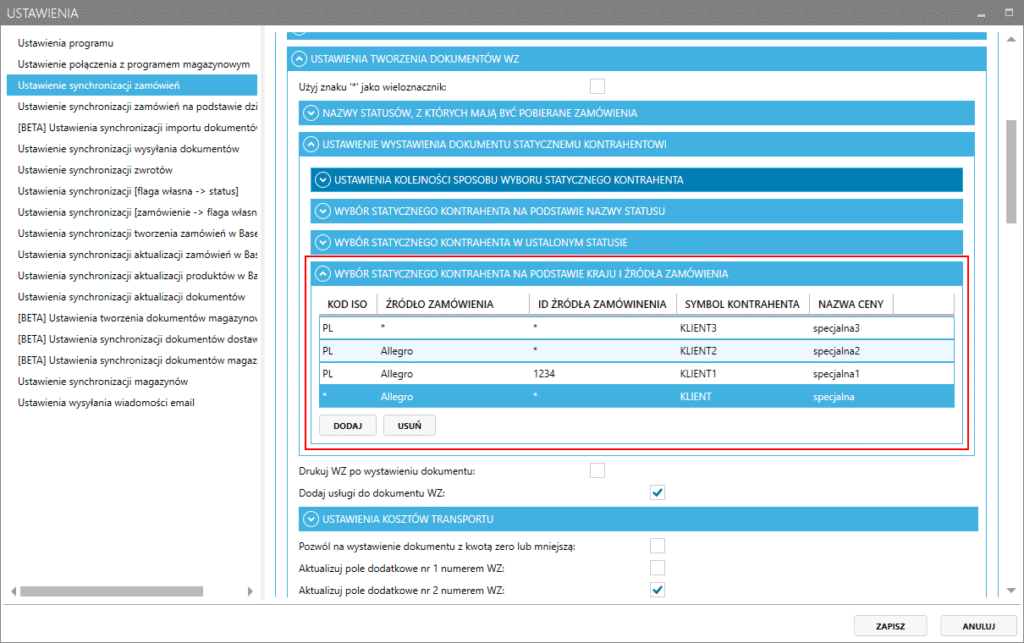Disable Aktualizuj pole dodatkowe nr 2 checkbox
The width and height of the screenshot is (1024, 643).
(x=657, y=590)
